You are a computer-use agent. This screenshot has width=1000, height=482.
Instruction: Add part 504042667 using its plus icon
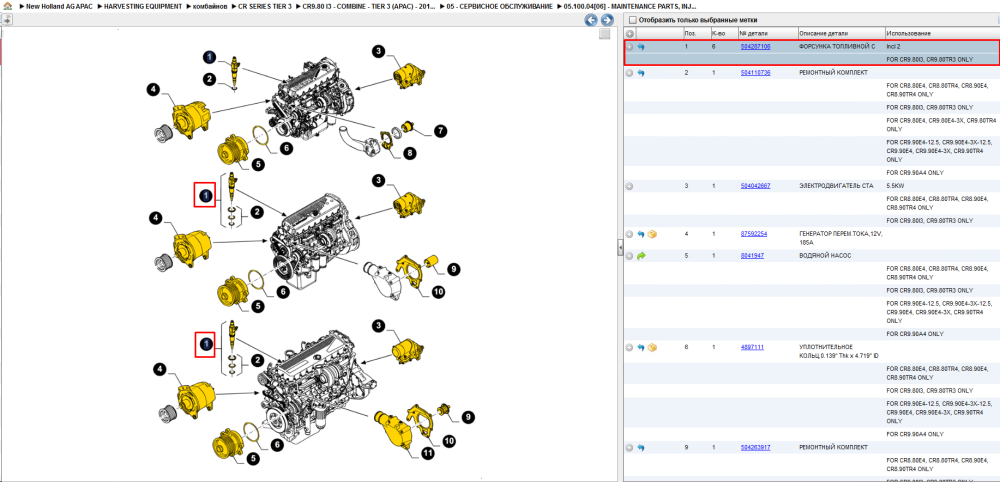(x=629, y=186)
